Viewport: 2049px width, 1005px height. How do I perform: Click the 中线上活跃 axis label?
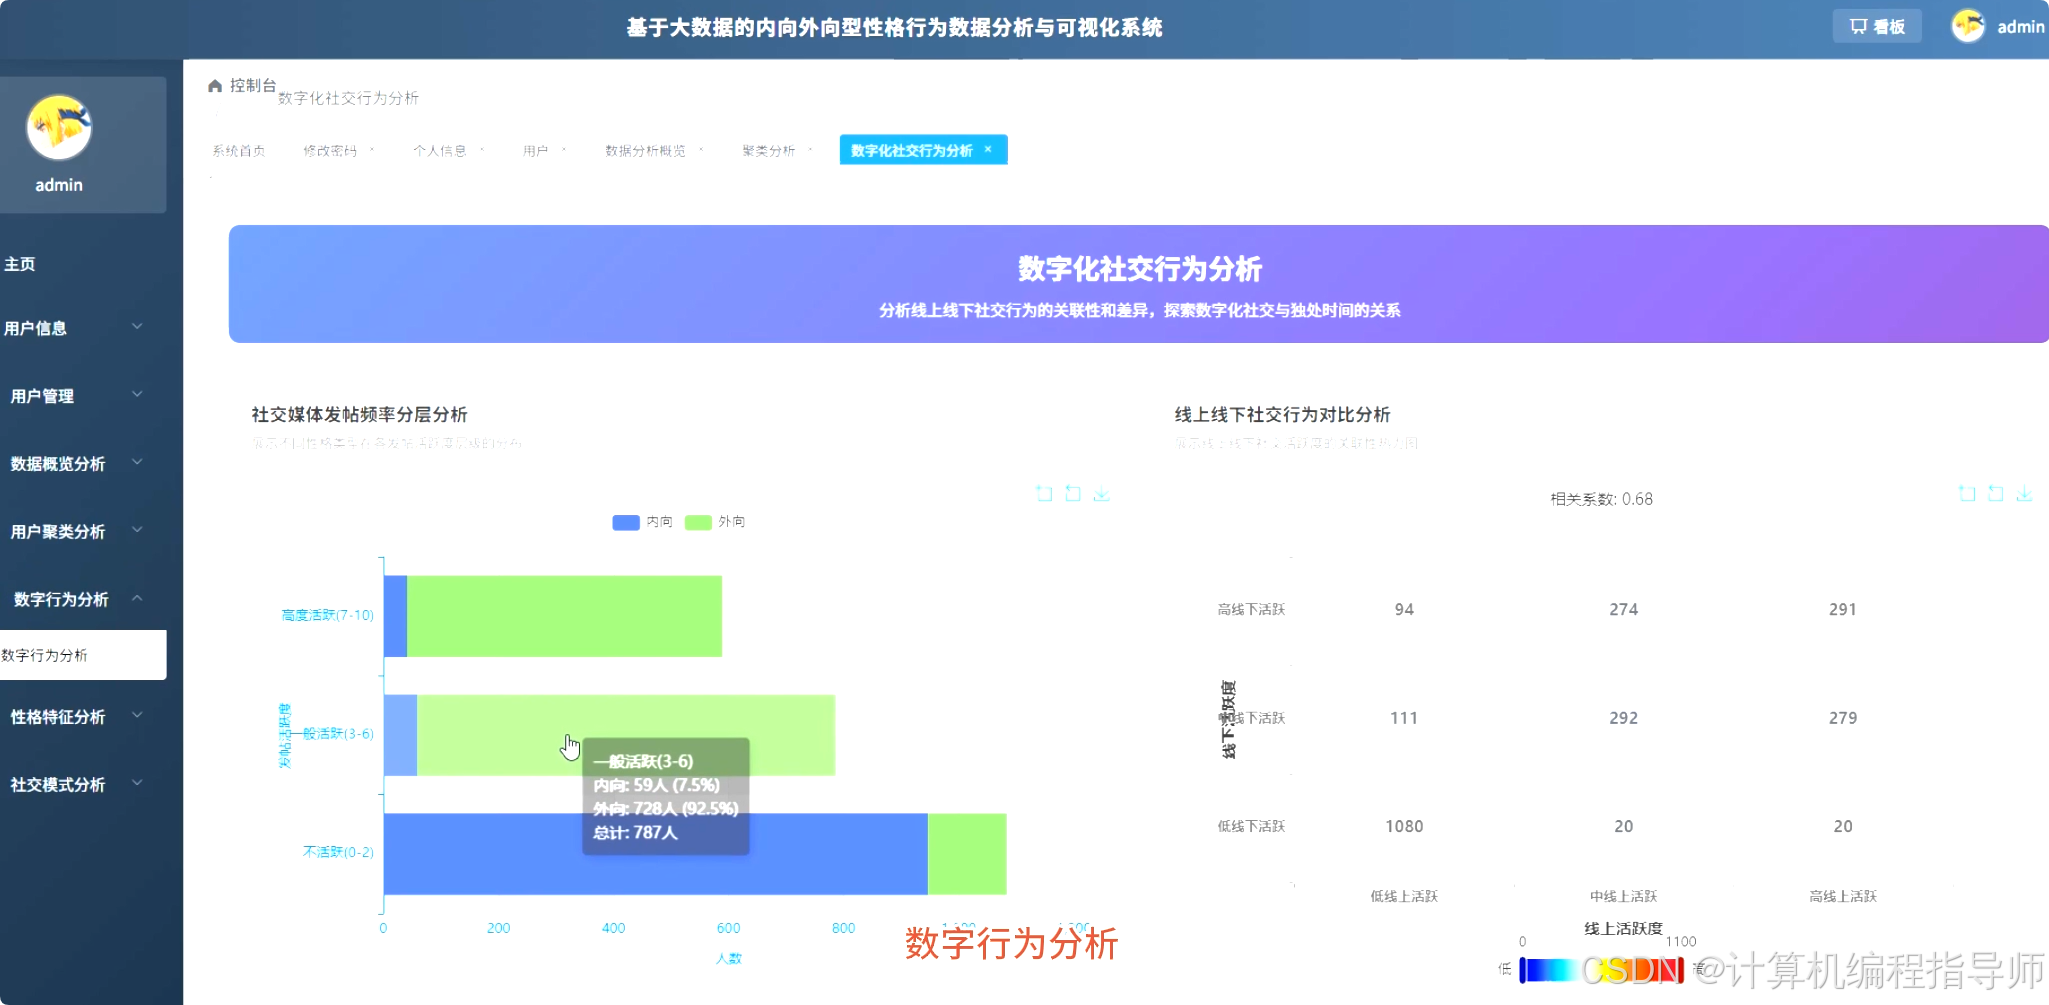tap(1623, 896)
